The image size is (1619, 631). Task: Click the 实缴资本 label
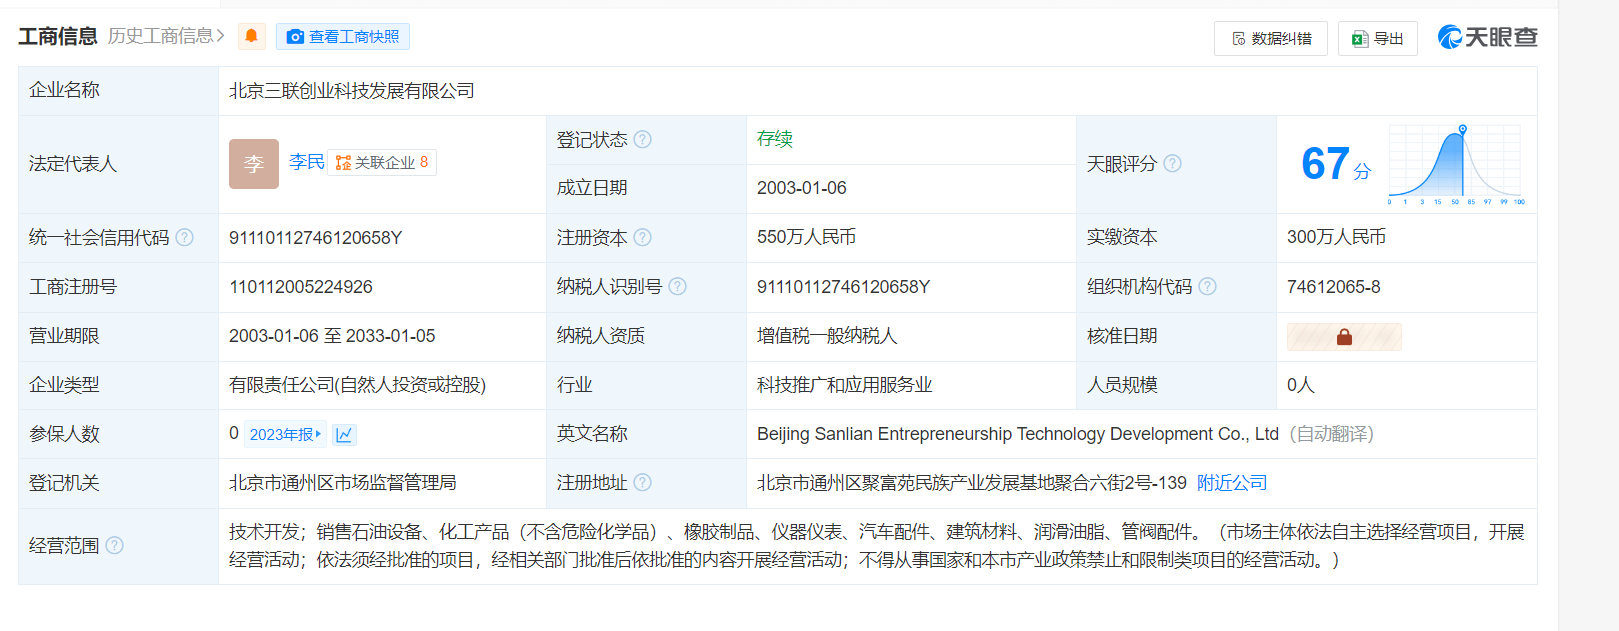point(1122,237)
